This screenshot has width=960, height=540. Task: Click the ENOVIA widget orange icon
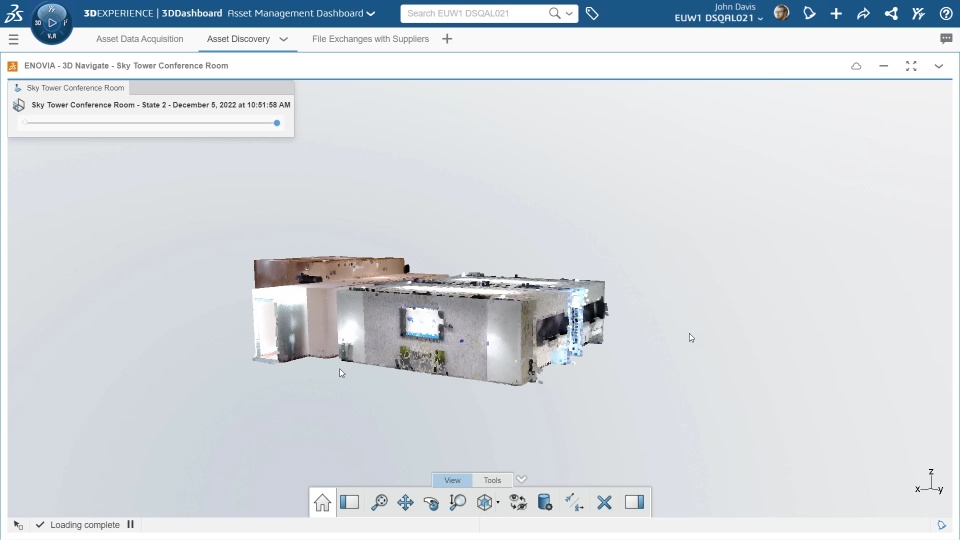[12, 66]
